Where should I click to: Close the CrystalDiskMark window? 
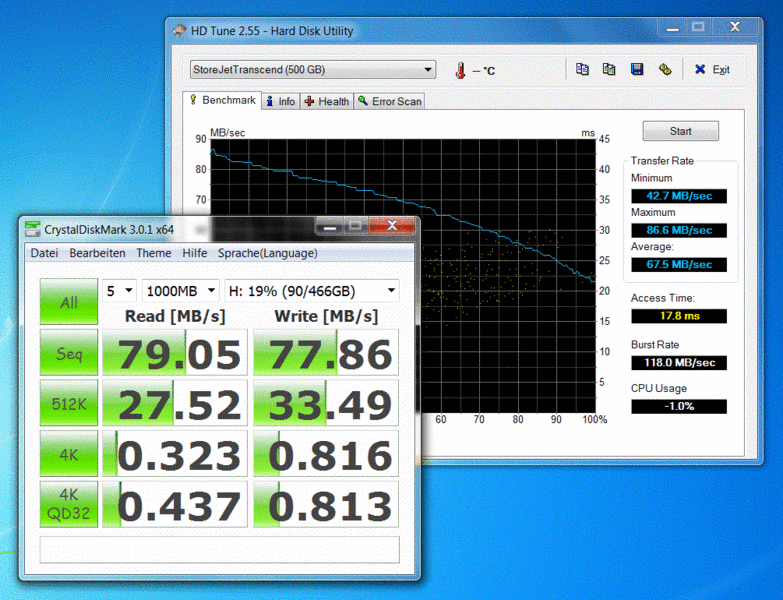392,226
